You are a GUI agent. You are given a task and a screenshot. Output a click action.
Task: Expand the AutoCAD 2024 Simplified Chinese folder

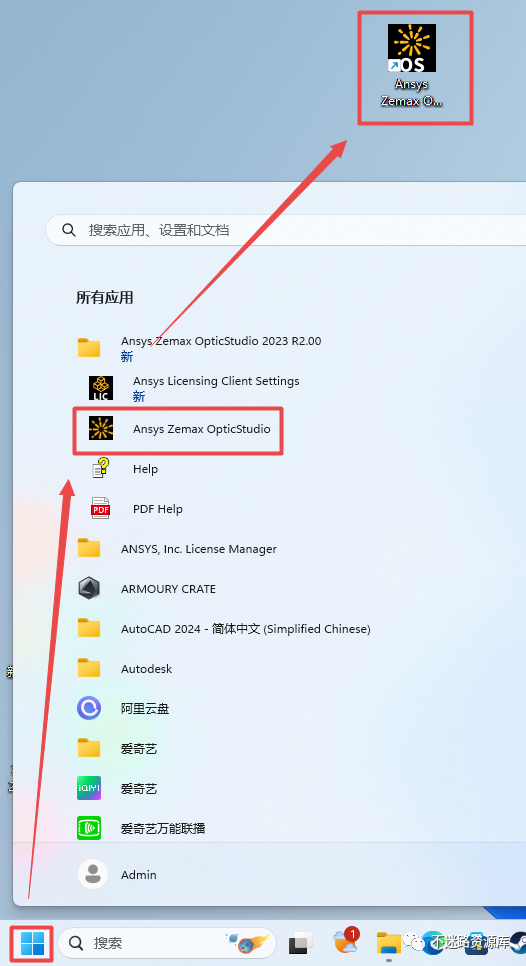[x=245, y=629]
